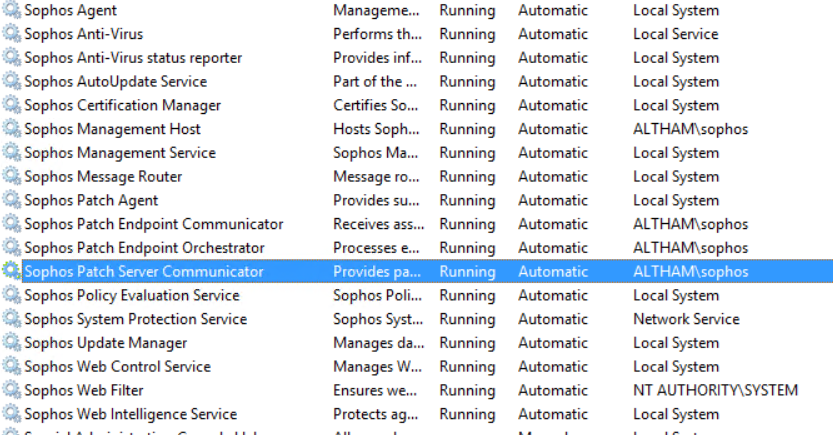Select Sophos Web Control Service name

point(117,366)
